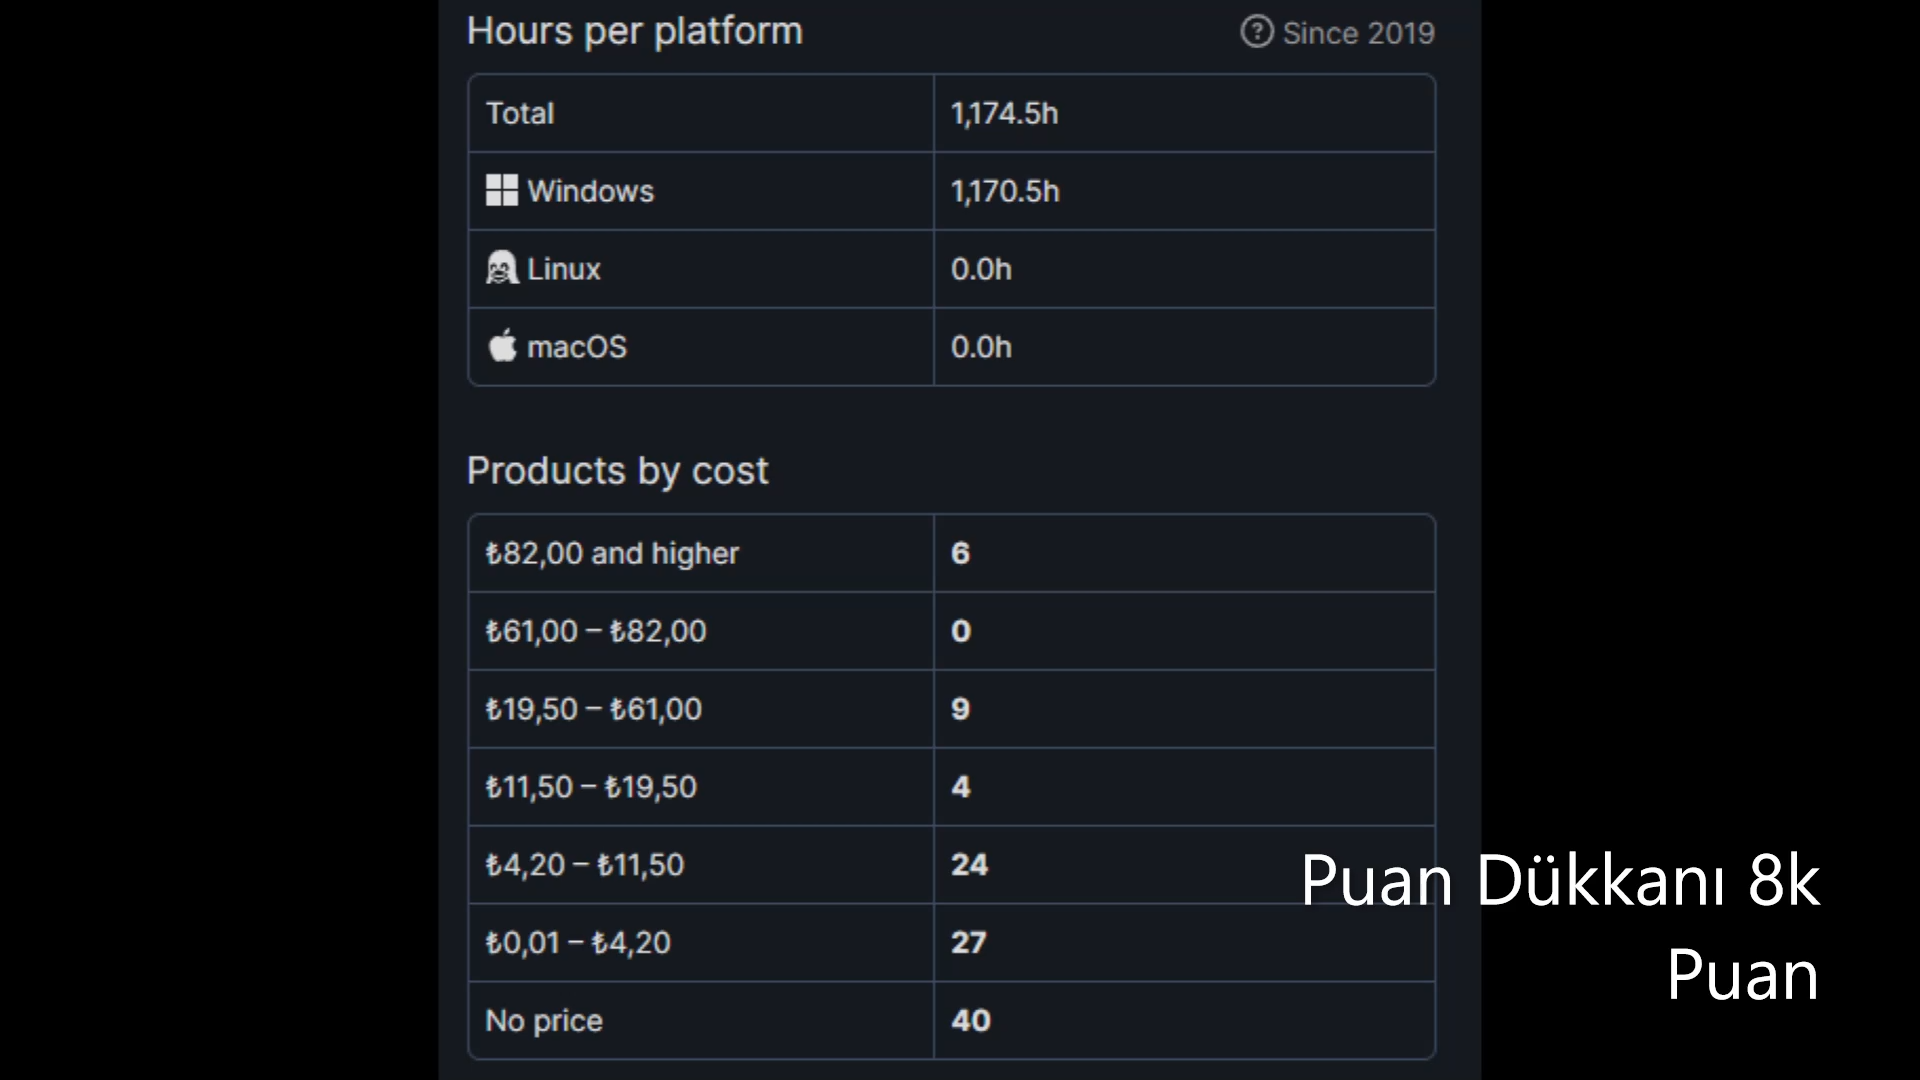This screenshot has height=1080, width=1920.
Task: Select the ₺19,50 – ₺61,00 price range
Action: 594,709
